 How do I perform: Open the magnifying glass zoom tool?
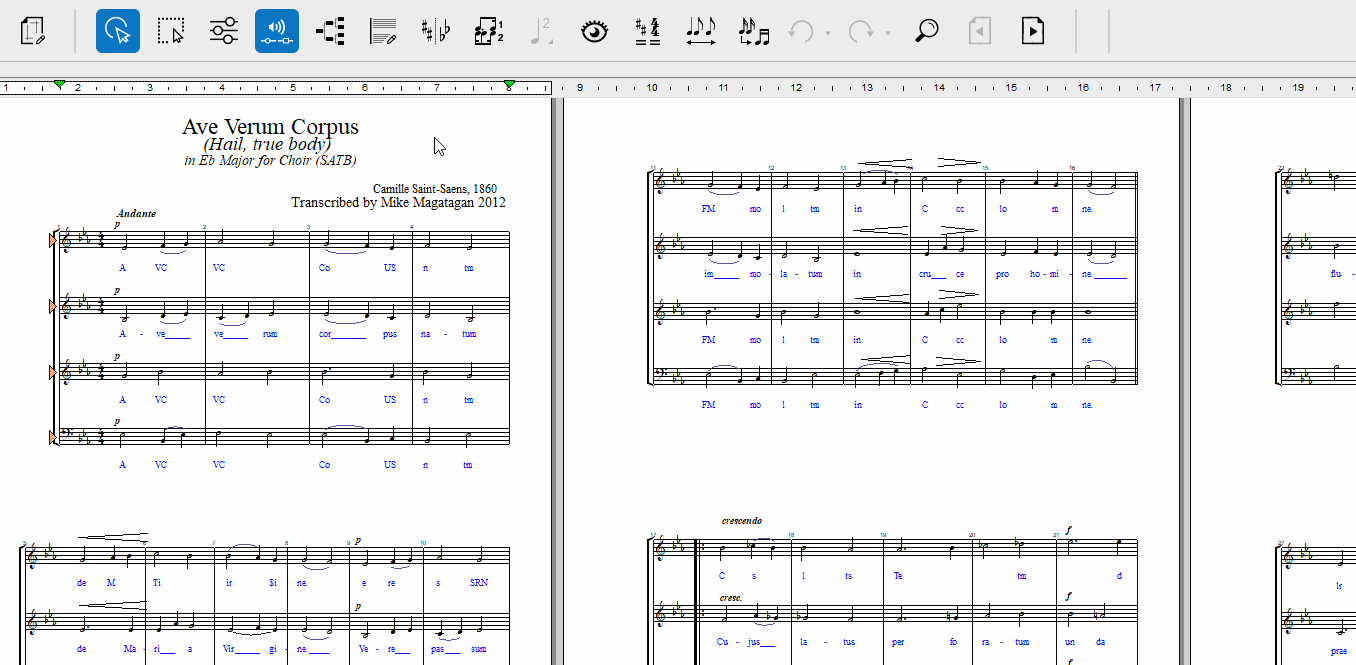(x=927, y=31)
